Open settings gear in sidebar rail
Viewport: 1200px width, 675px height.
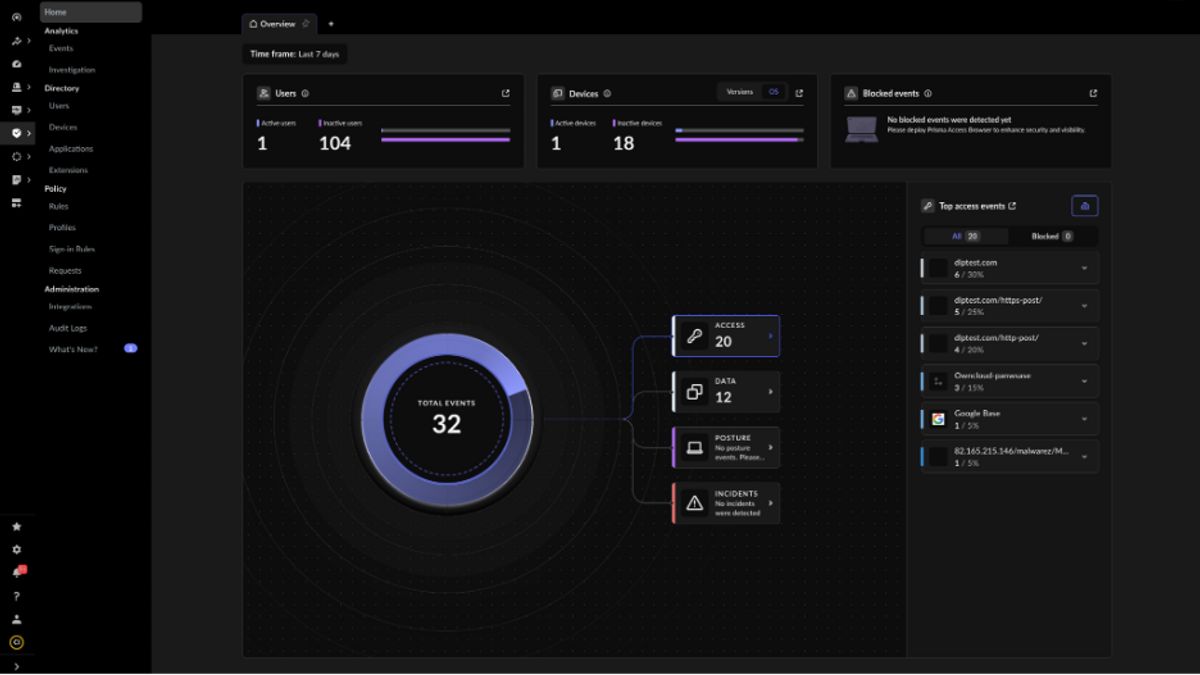[16, 550]
